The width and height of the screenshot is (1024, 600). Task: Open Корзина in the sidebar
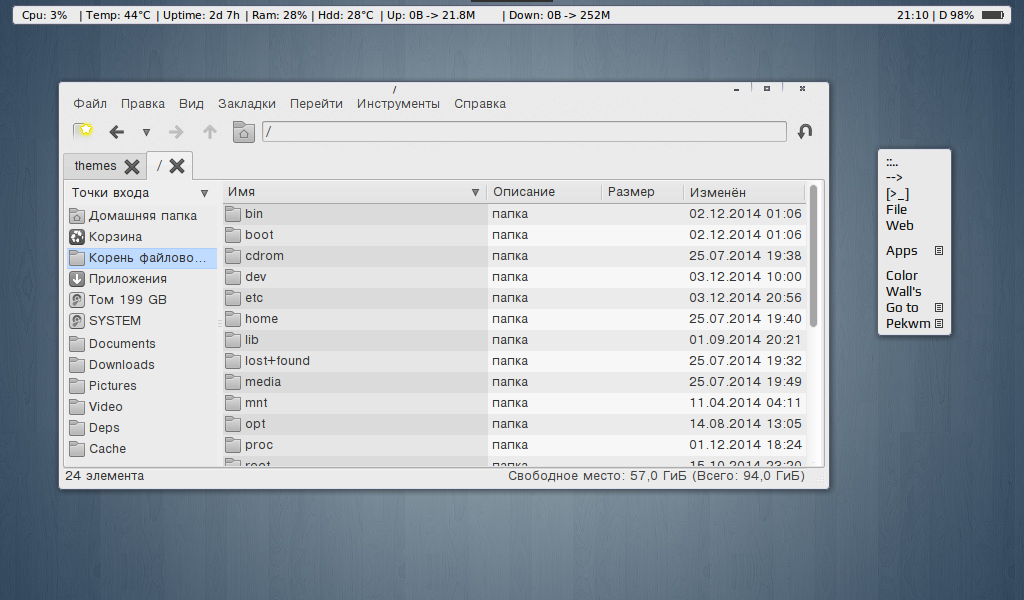(142, 236)
